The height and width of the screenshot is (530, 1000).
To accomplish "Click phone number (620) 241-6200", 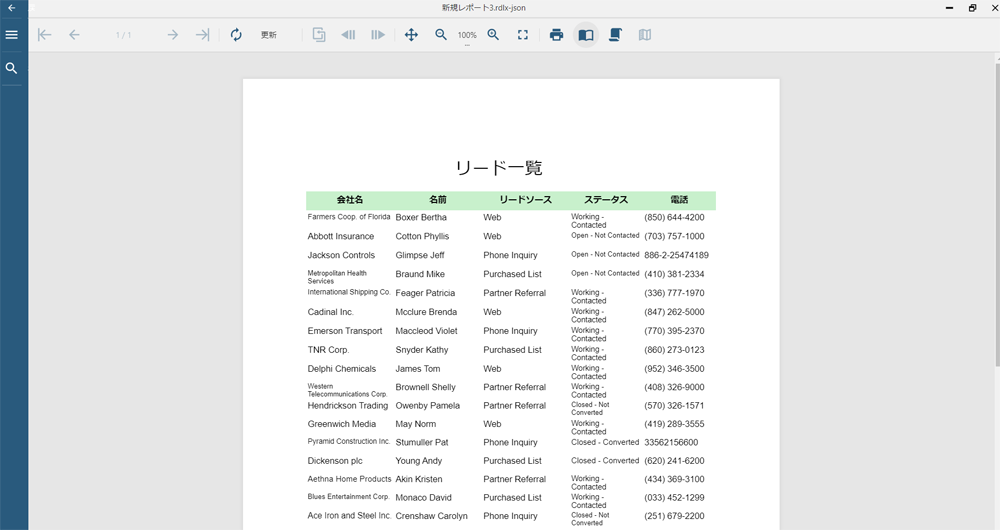I will click(x=674, y=460).
